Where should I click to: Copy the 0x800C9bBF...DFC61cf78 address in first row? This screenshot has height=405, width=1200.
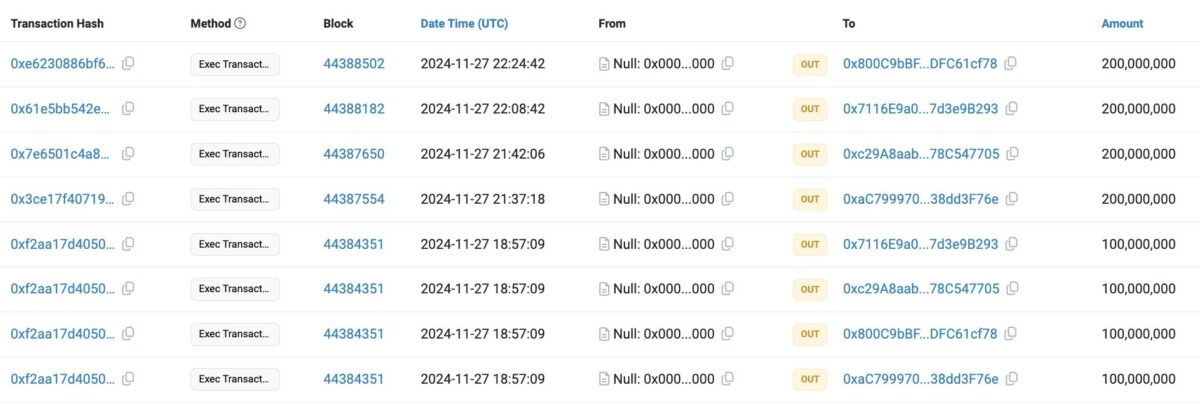tap(1011, 64)
